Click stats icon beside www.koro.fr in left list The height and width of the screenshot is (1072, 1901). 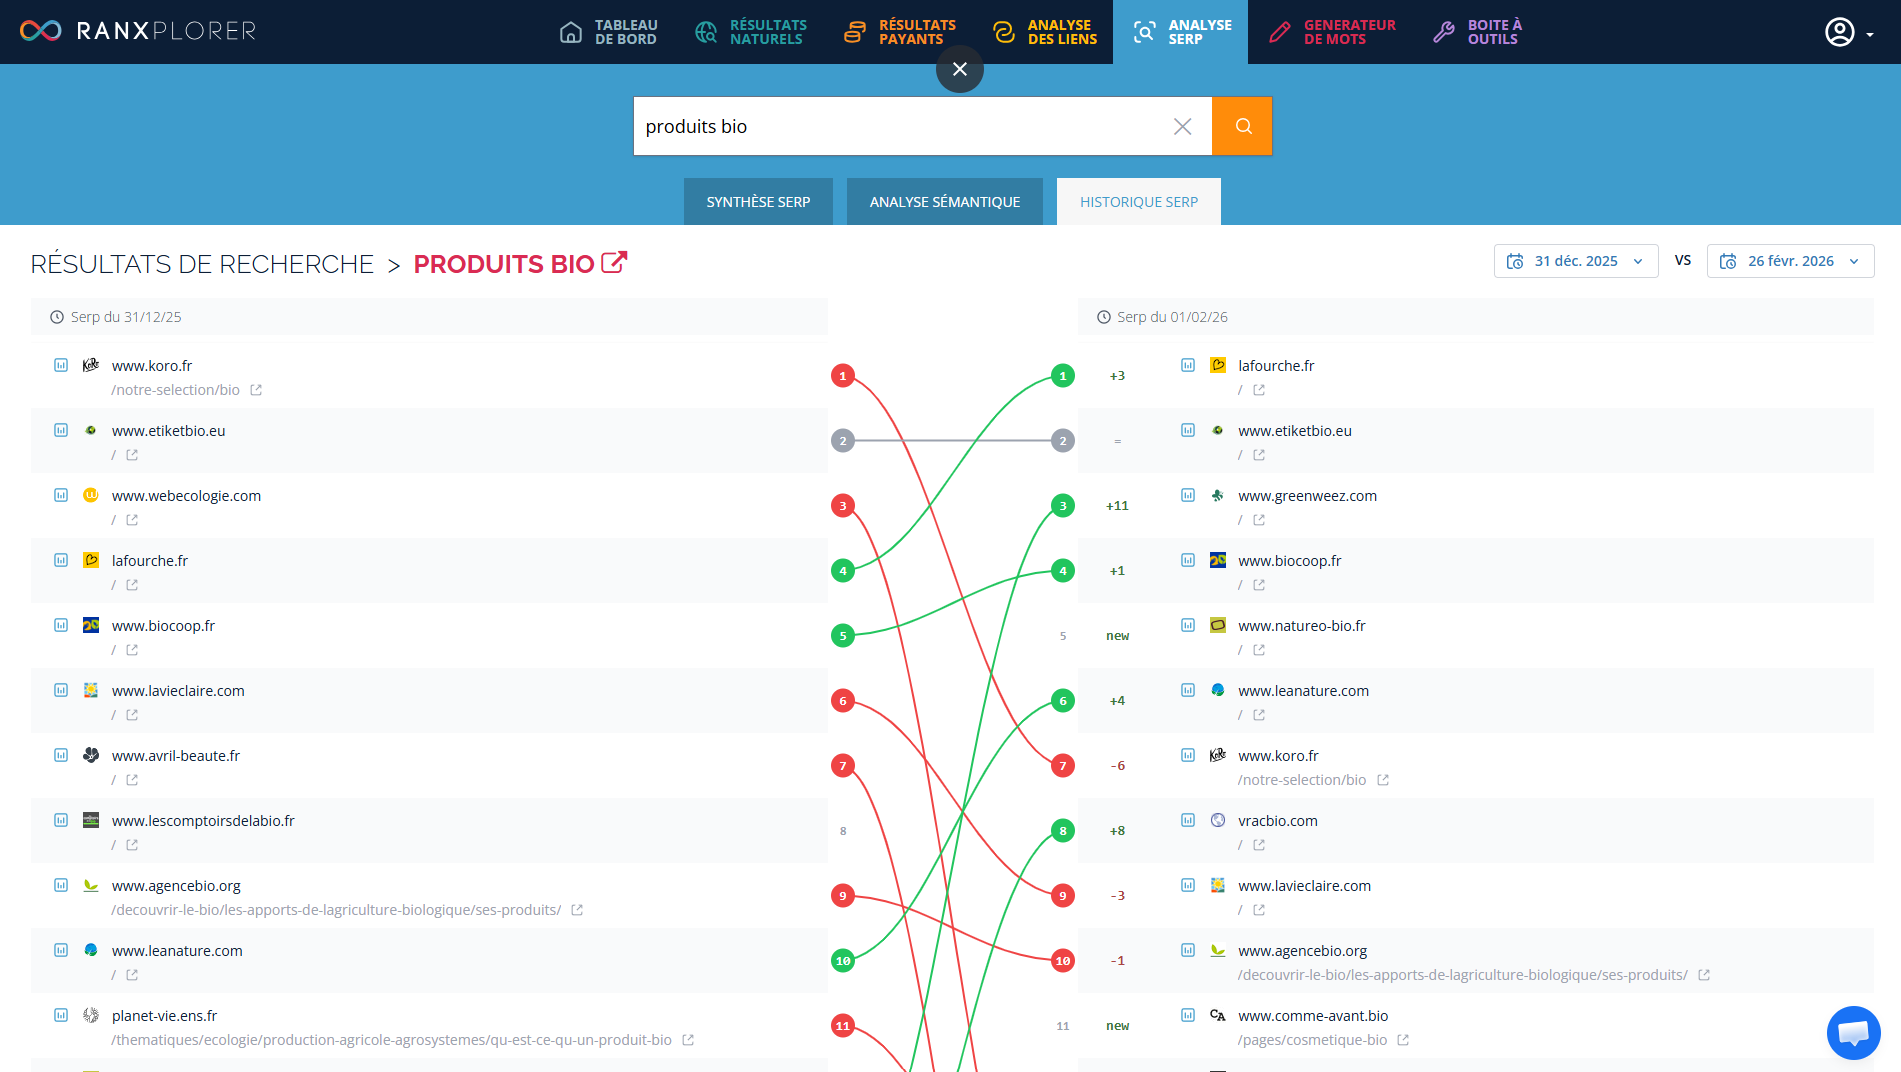(x=61, y=366)
